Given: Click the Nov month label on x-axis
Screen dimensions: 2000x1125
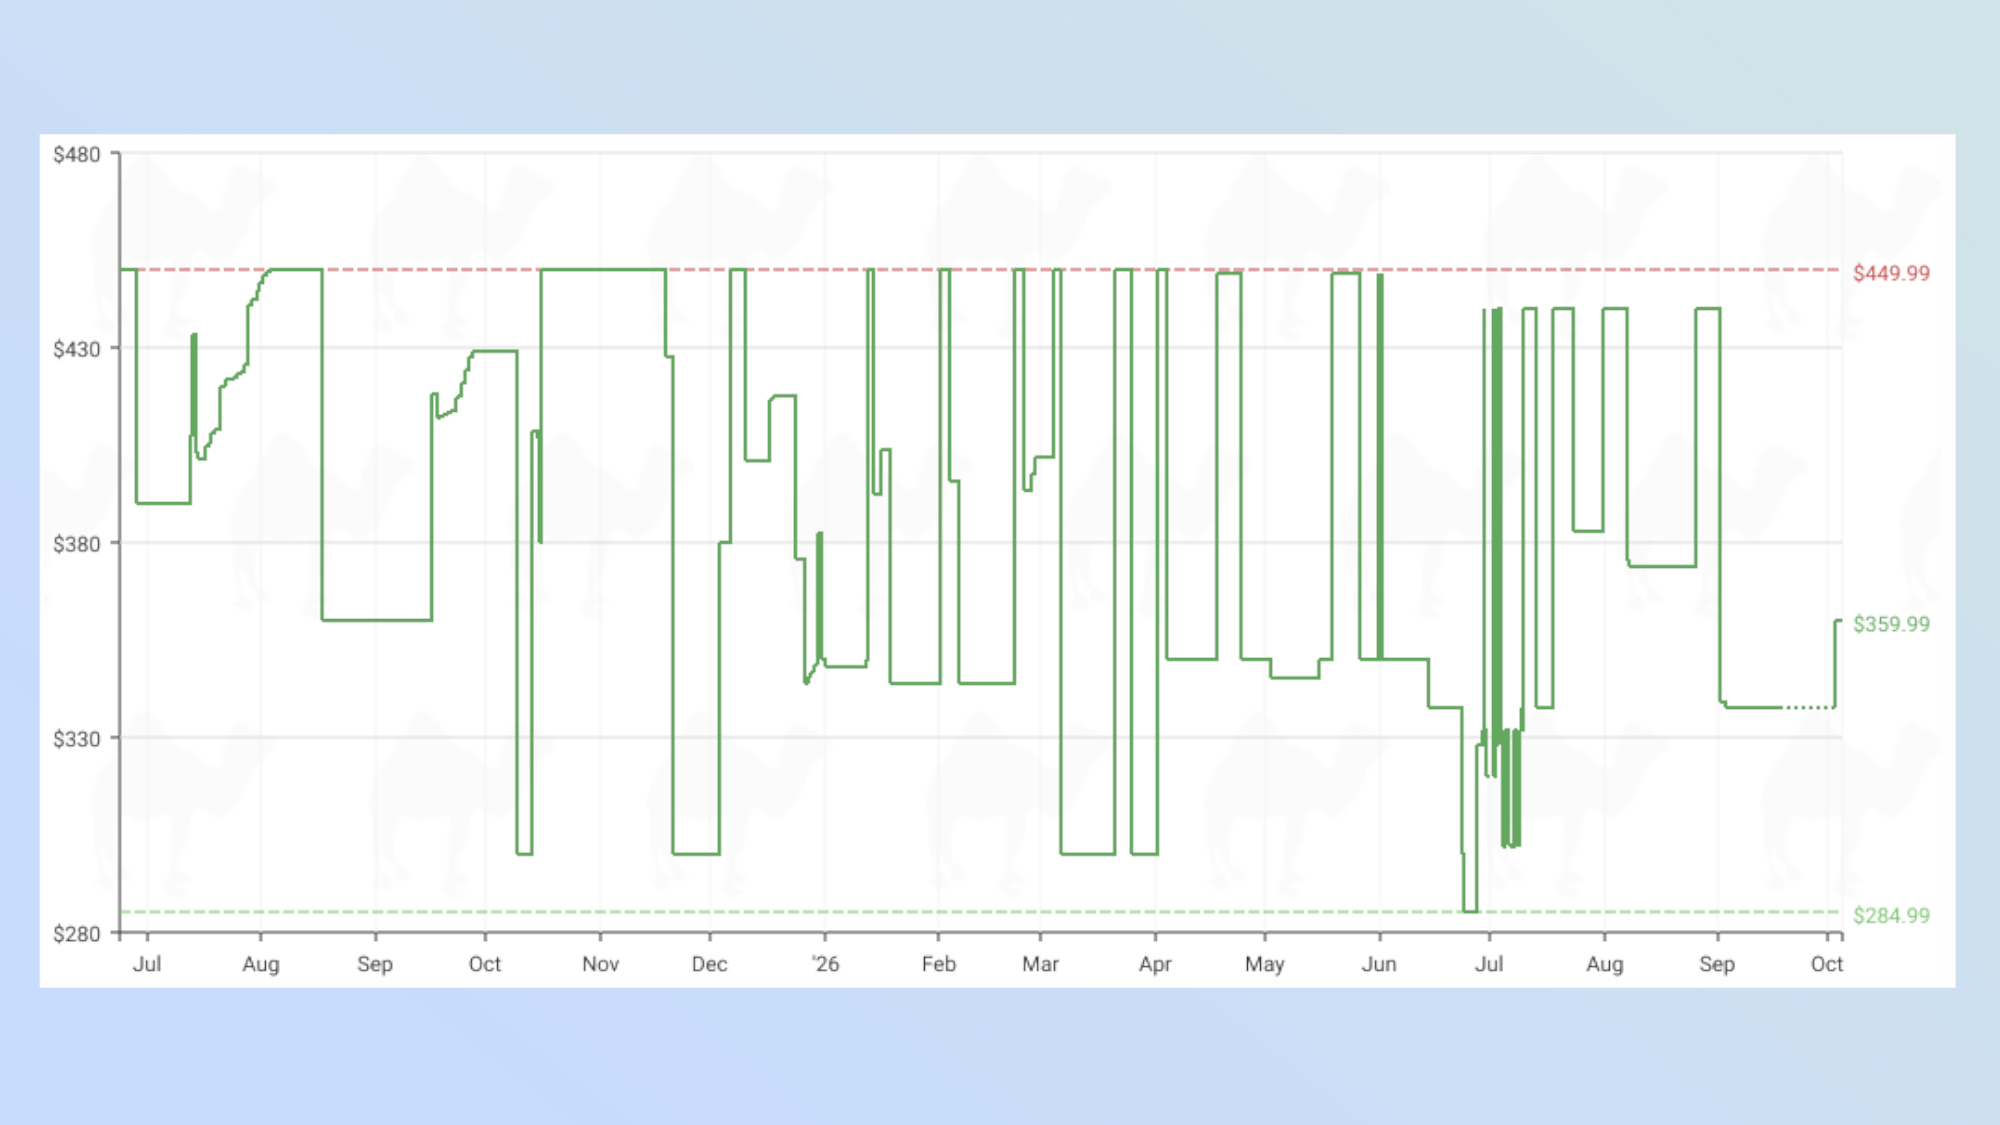Looking at the screenshot, I should click(x=600, y=964).
